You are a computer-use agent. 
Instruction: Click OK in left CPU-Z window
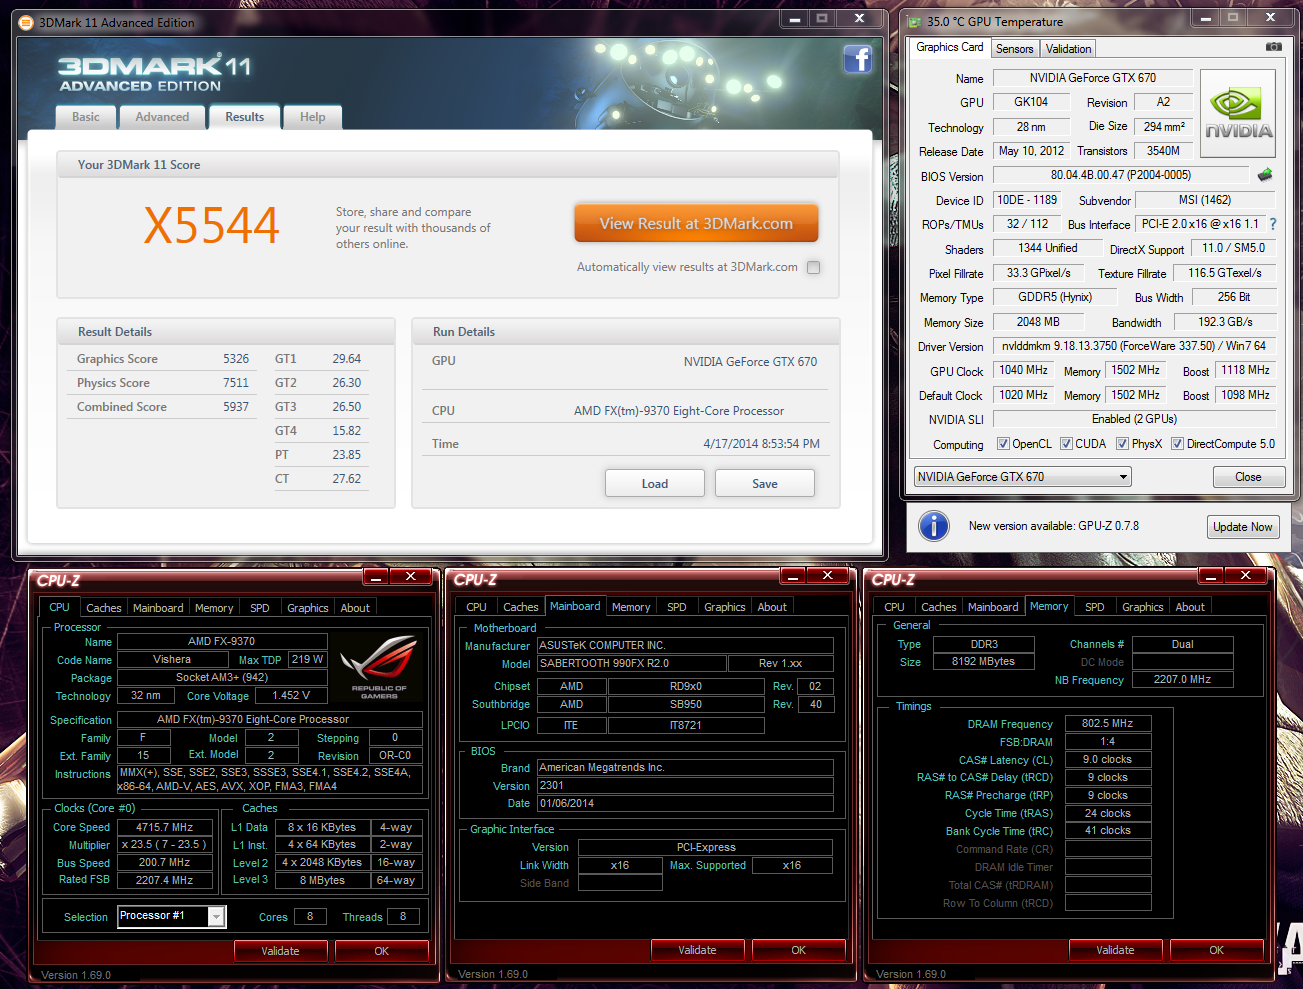382,951
